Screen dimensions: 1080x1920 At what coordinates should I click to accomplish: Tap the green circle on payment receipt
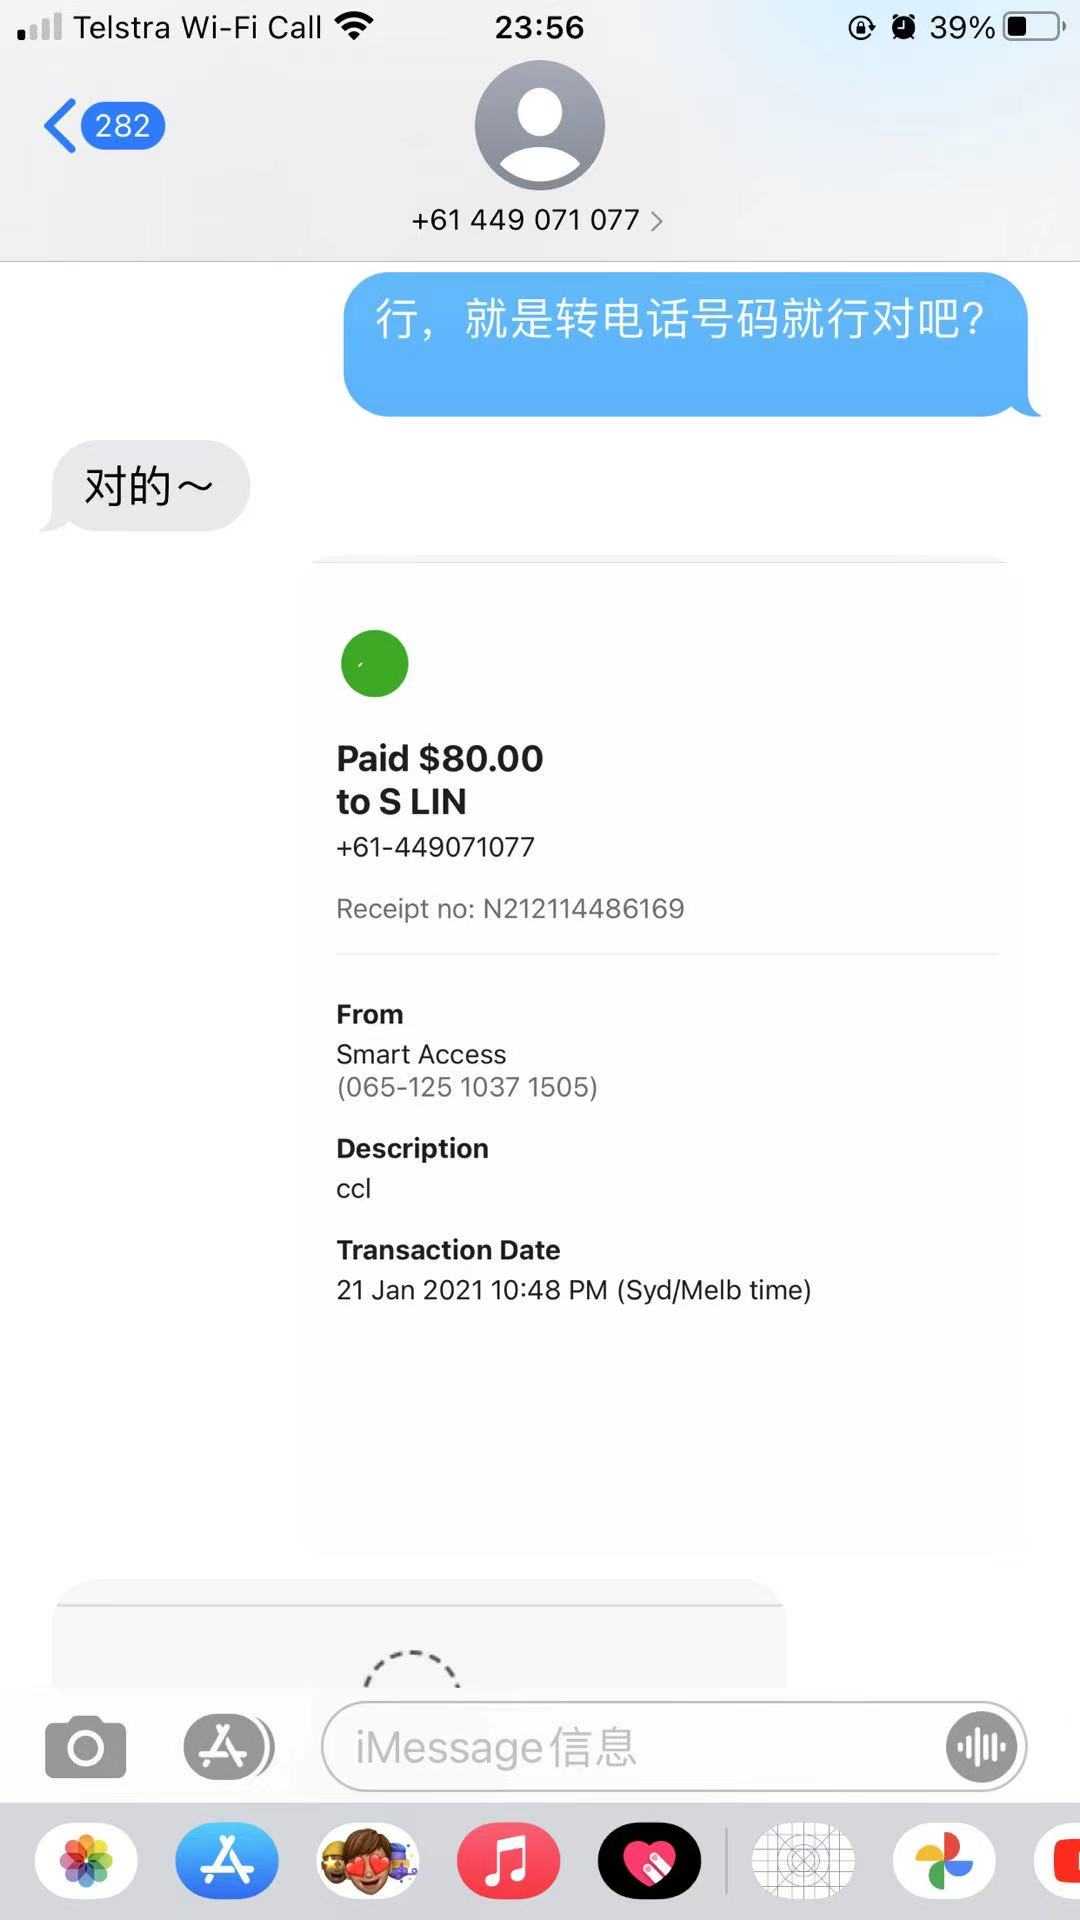pyautogui.click(x=375, y=663)
